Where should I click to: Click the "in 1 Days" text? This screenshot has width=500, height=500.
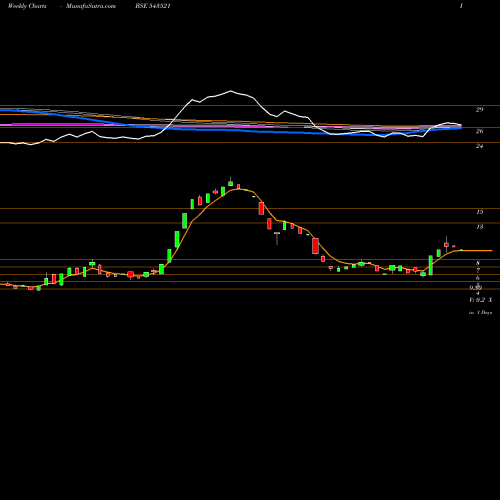tap(481, 313)
